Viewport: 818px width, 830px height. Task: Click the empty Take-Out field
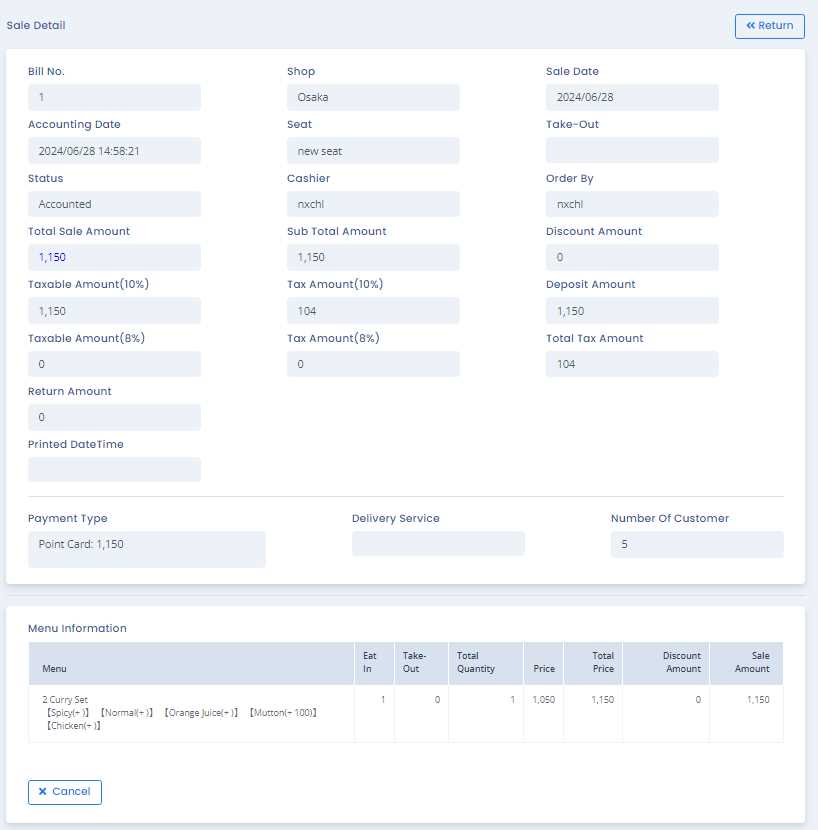coord(632,151)
